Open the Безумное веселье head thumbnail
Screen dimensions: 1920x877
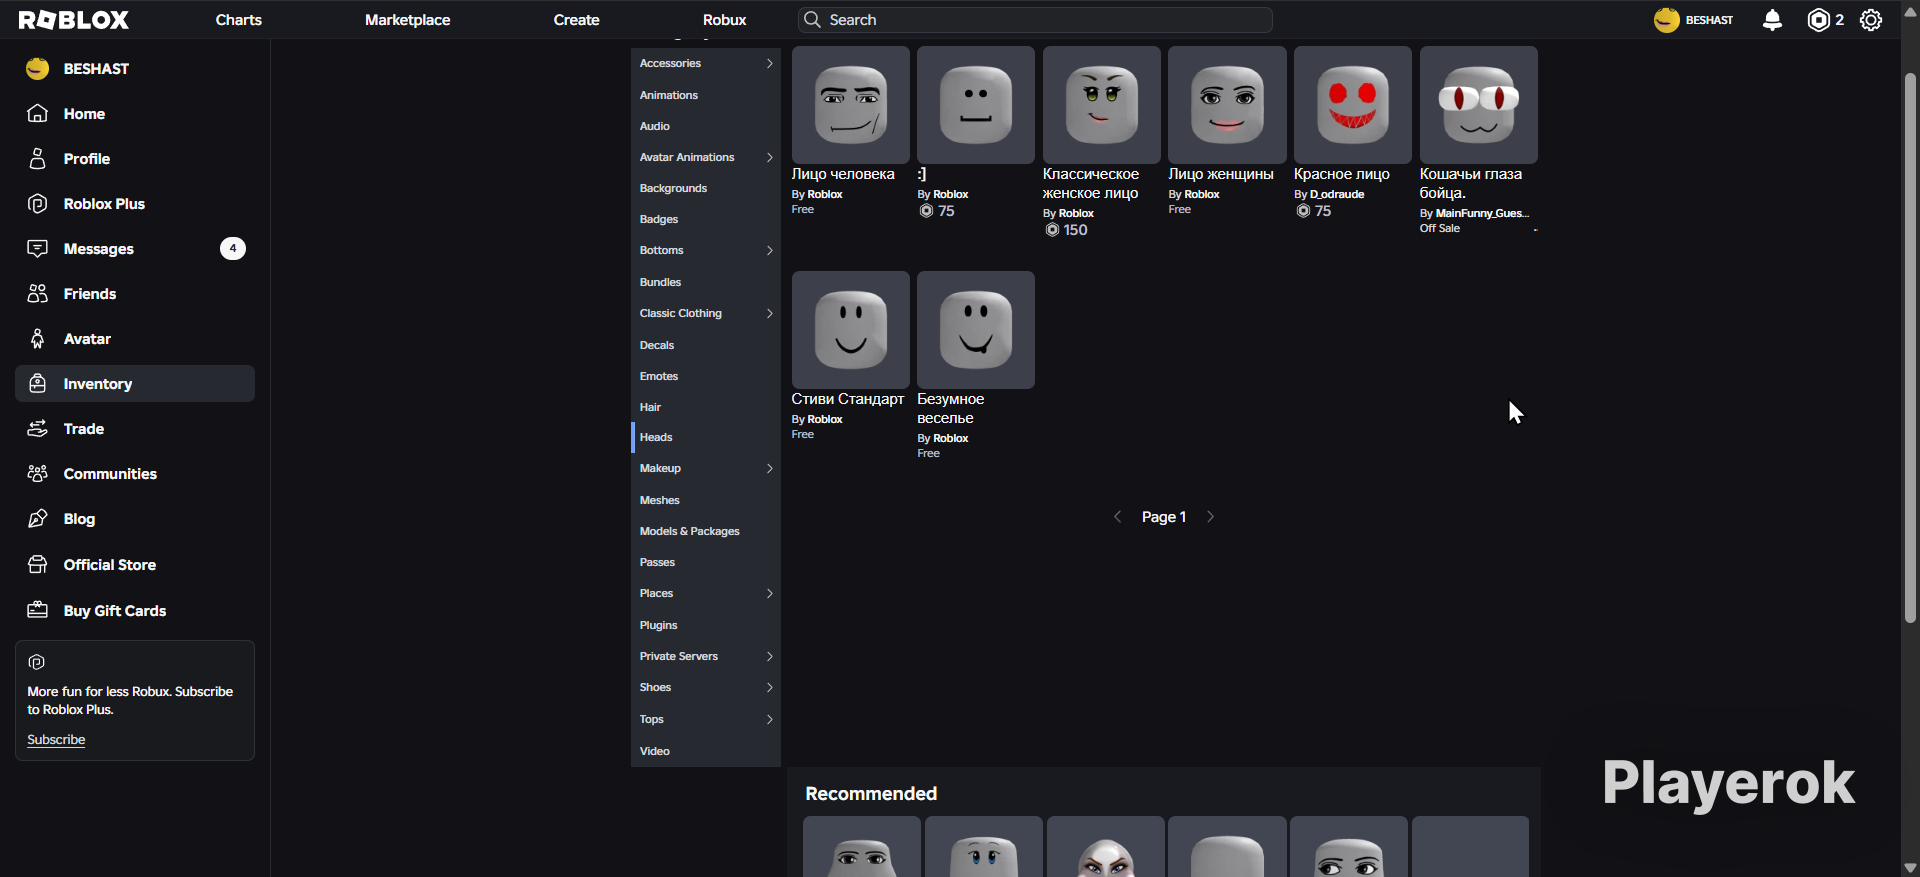coord(976,330)
